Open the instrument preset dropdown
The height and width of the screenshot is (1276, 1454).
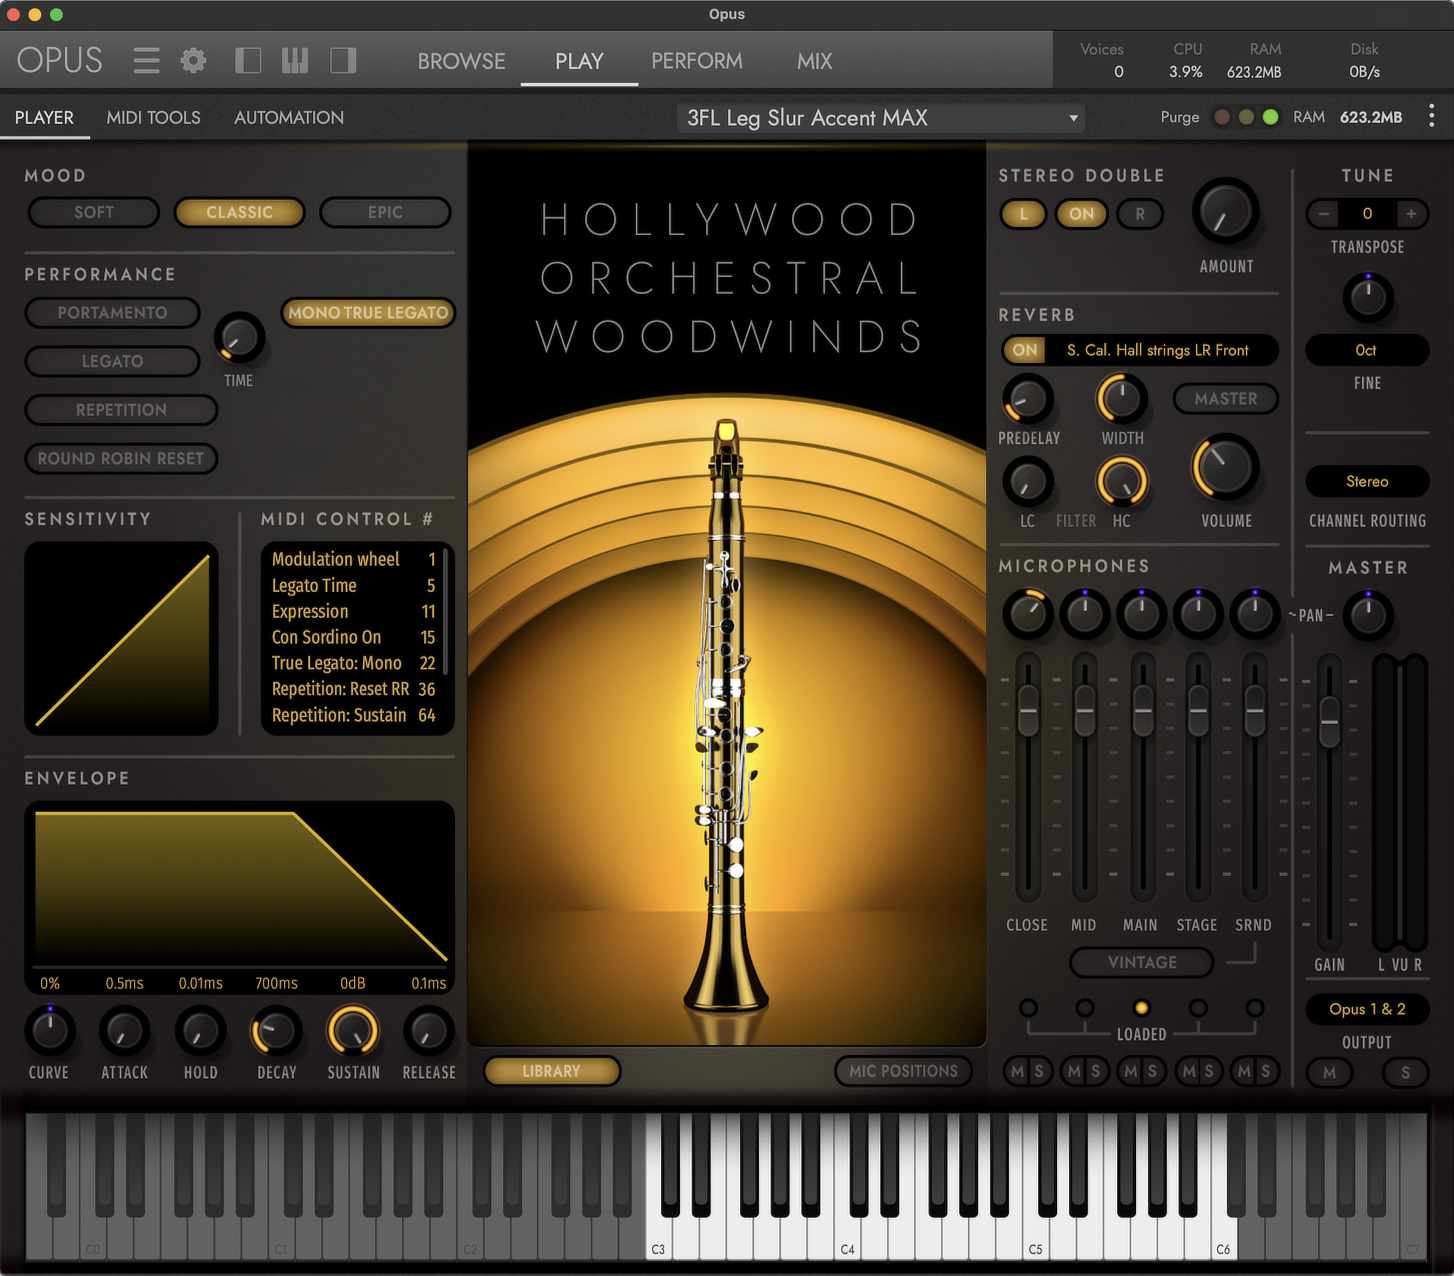[881, 118]
